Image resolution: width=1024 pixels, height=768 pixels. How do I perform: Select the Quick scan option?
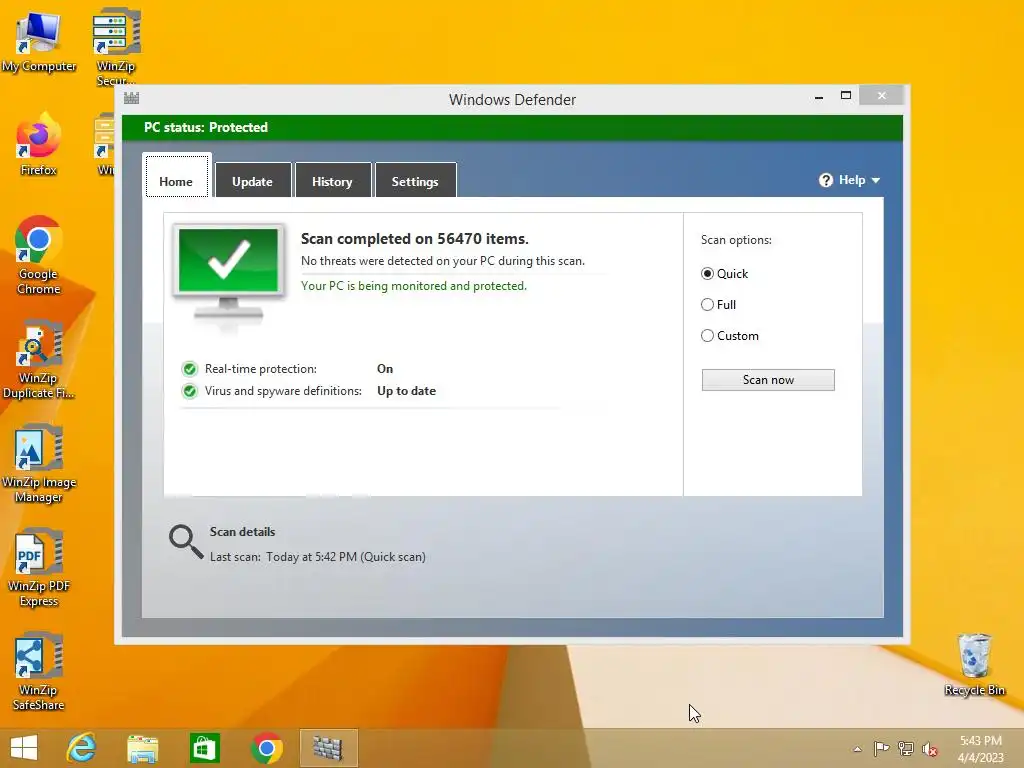[707, 274]
